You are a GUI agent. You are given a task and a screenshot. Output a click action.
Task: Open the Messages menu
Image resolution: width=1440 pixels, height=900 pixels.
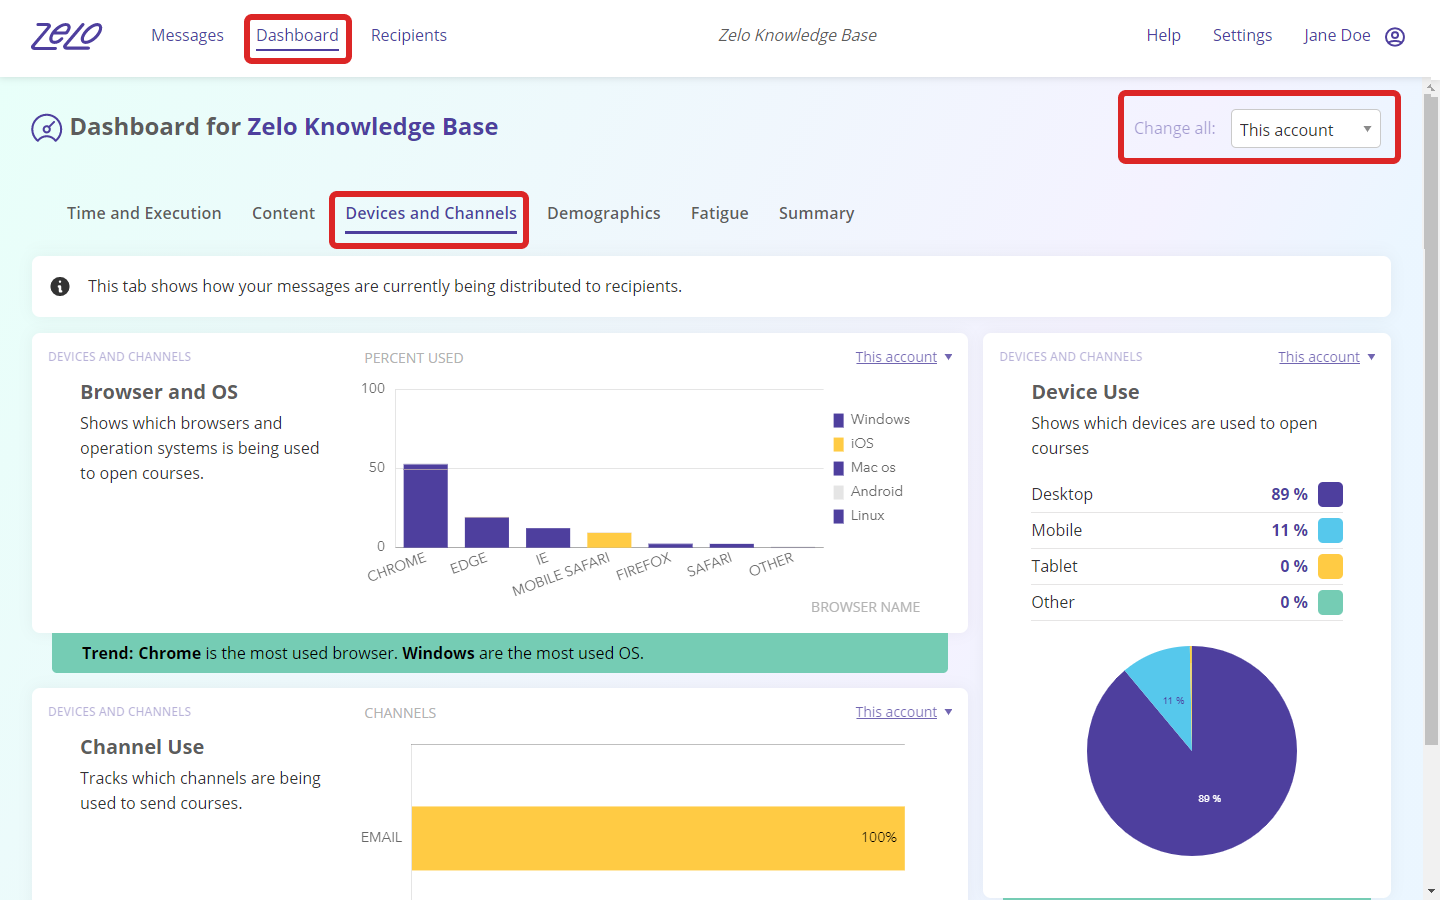coord(187,35)
